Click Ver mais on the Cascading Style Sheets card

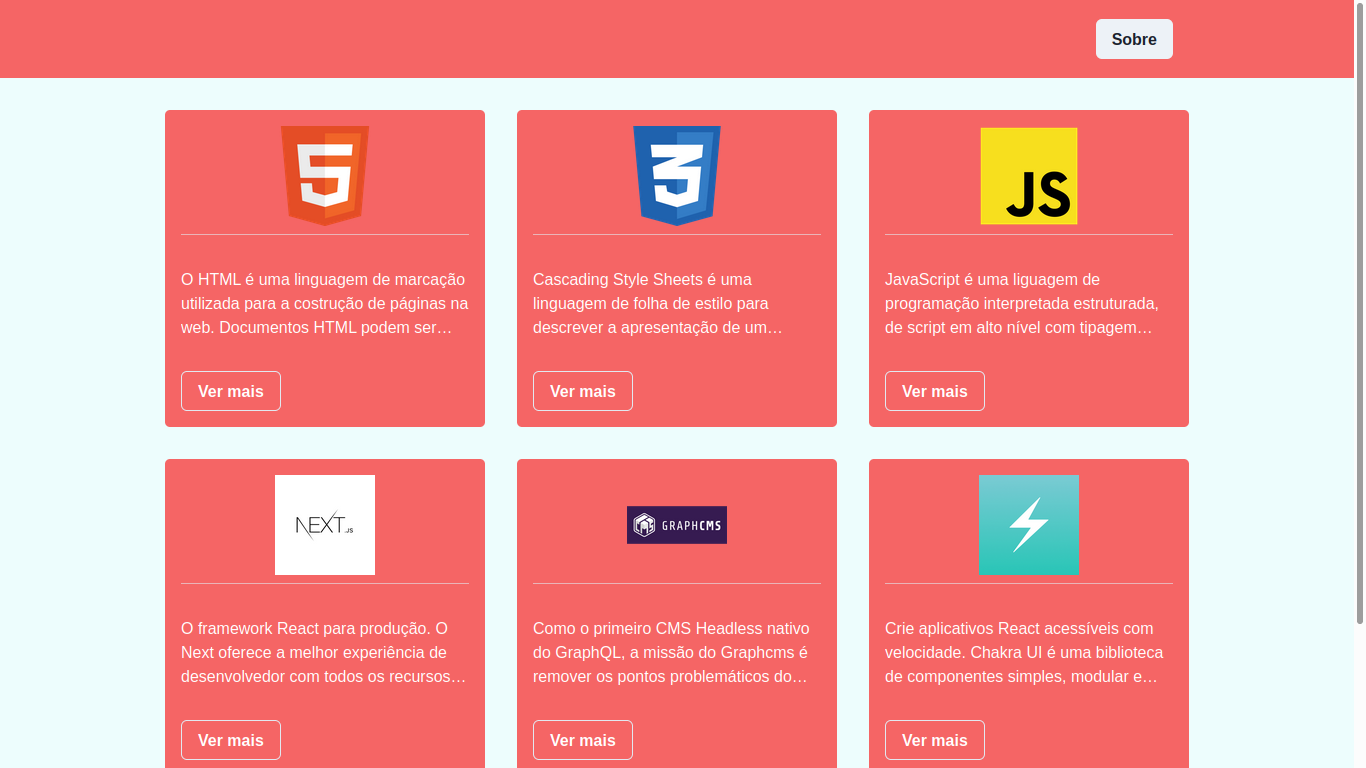coord(583,391)
